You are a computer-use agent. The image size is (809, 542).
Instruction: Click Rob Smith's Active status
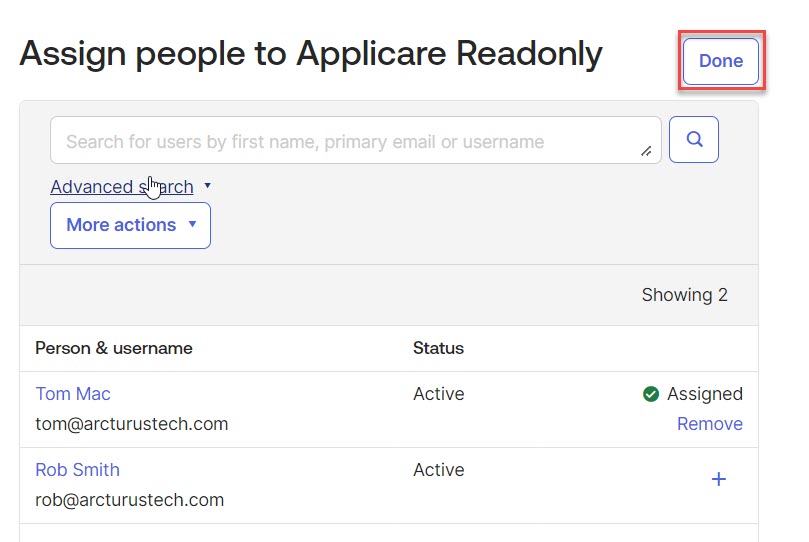[438, 470]
